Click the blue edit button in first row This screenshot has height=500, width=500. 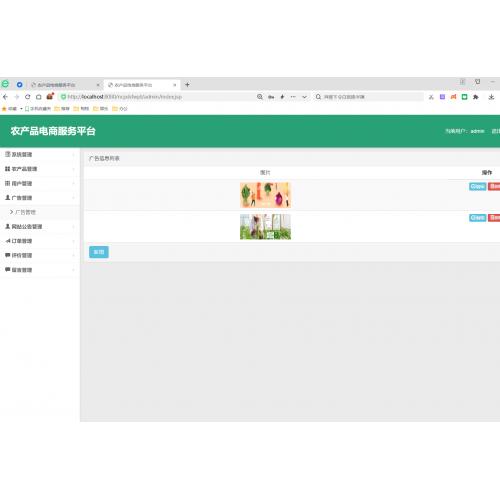pyautogui.click(x=477, y=187)
